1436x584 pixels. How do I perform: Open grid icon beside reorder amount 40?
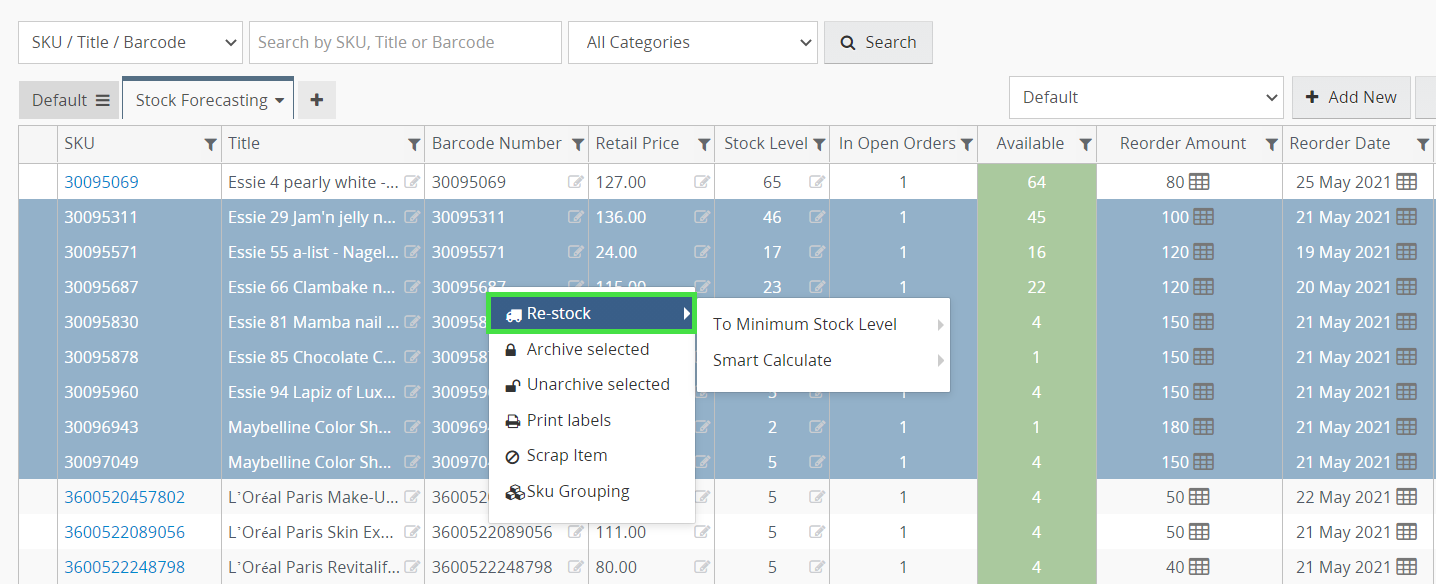1200,567
